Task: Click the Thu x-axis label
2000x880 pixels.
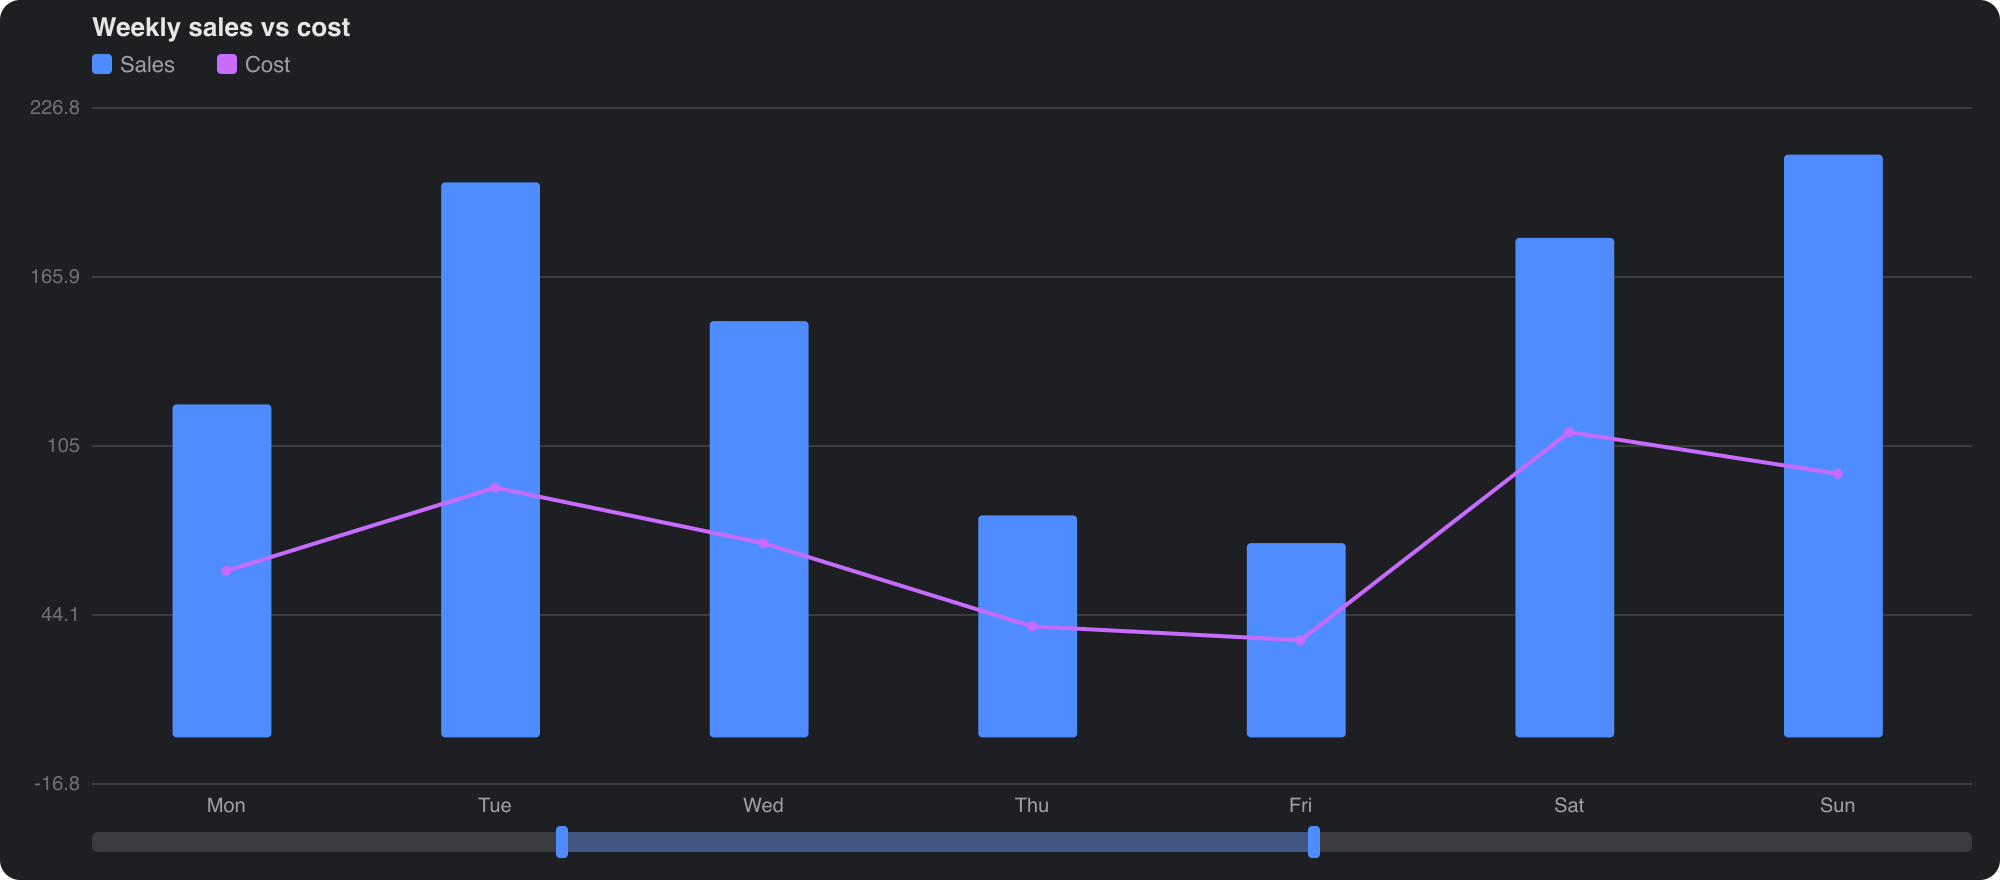Action: pos(1032,806)
